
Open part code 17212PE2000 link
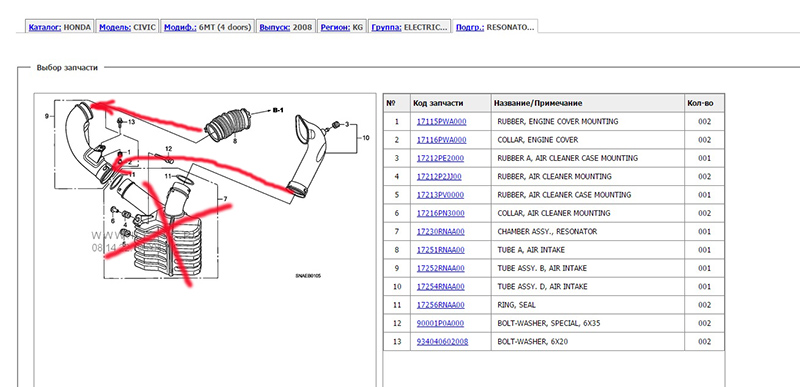point(440,158)
